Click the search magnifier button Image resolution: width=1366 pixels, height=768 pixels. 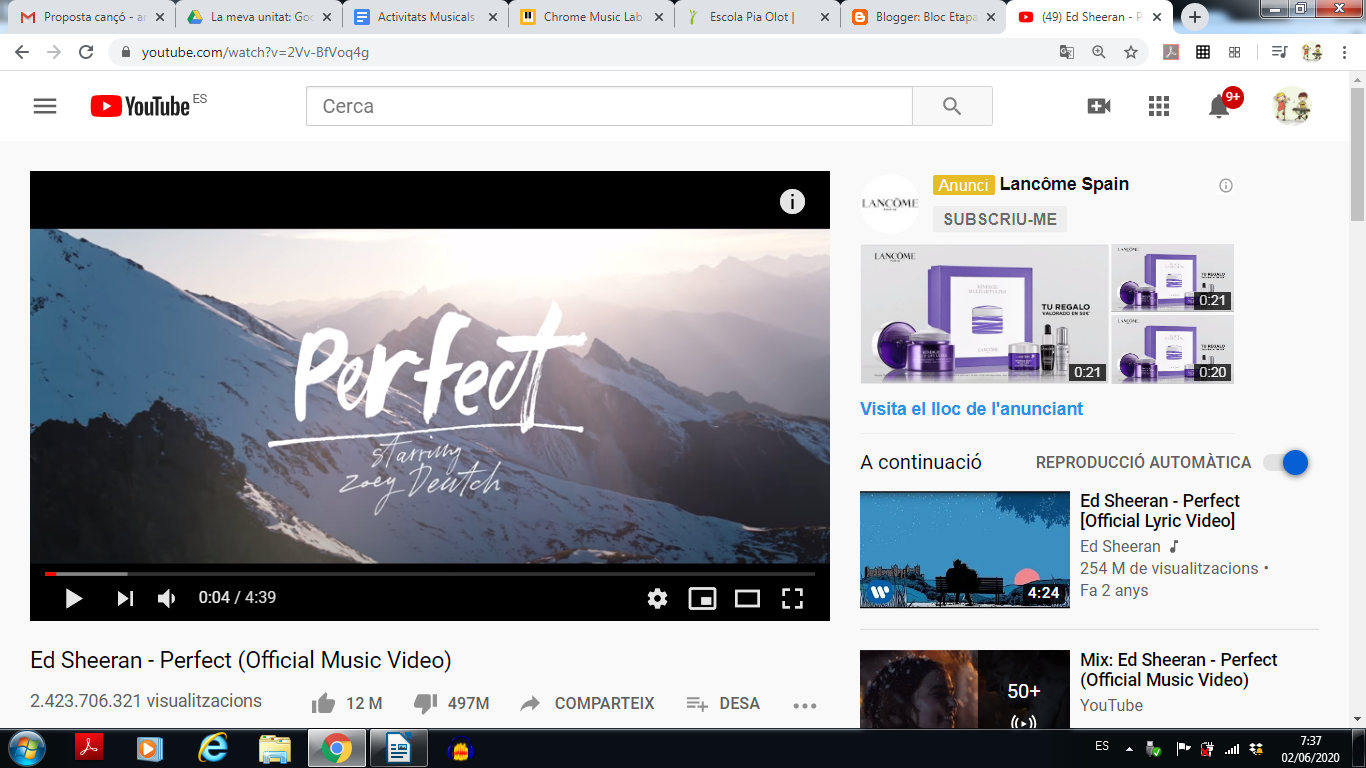[x=952, y=106]
